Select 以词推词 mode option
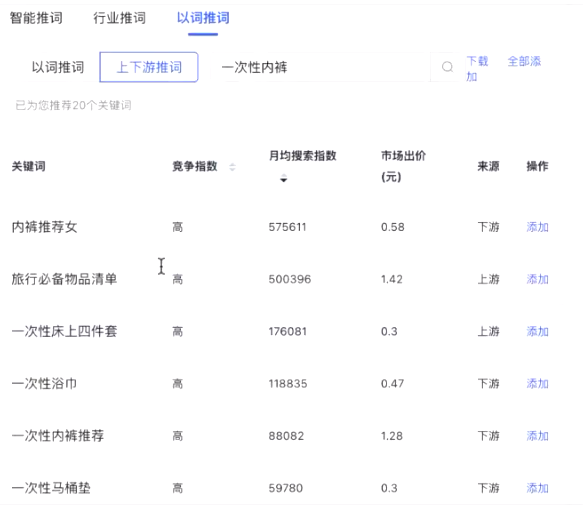This screenshot has height=506, width=583. pos(58,67)
